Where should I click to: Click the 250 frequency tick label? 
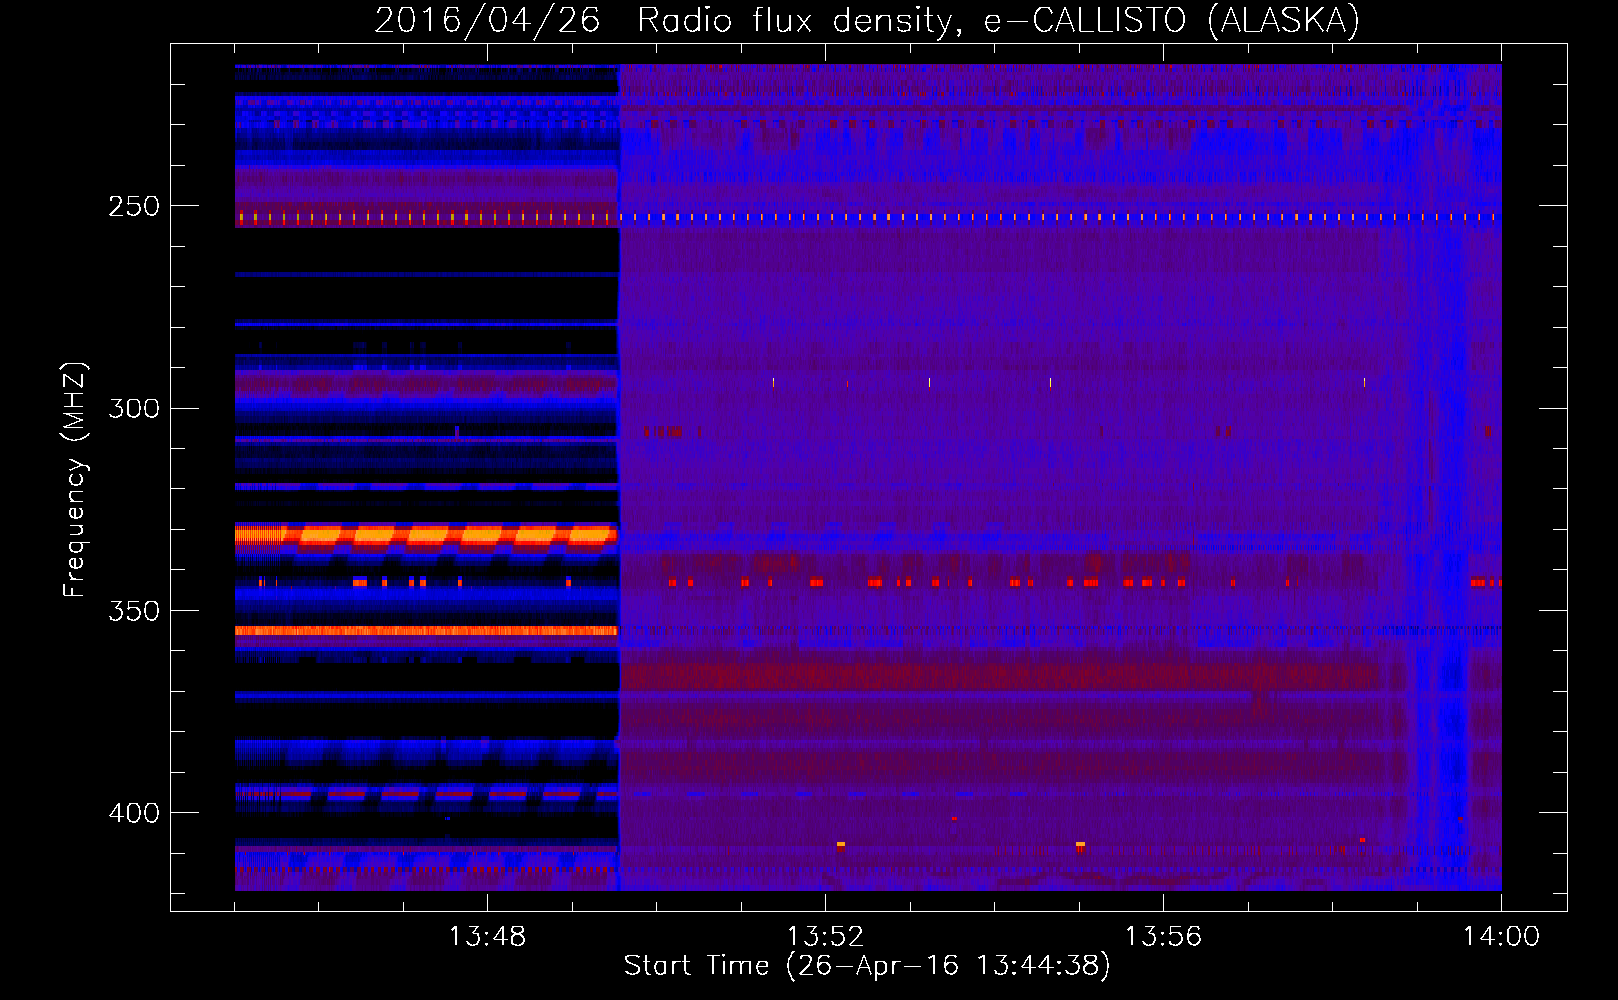click(x=134, y=206)
